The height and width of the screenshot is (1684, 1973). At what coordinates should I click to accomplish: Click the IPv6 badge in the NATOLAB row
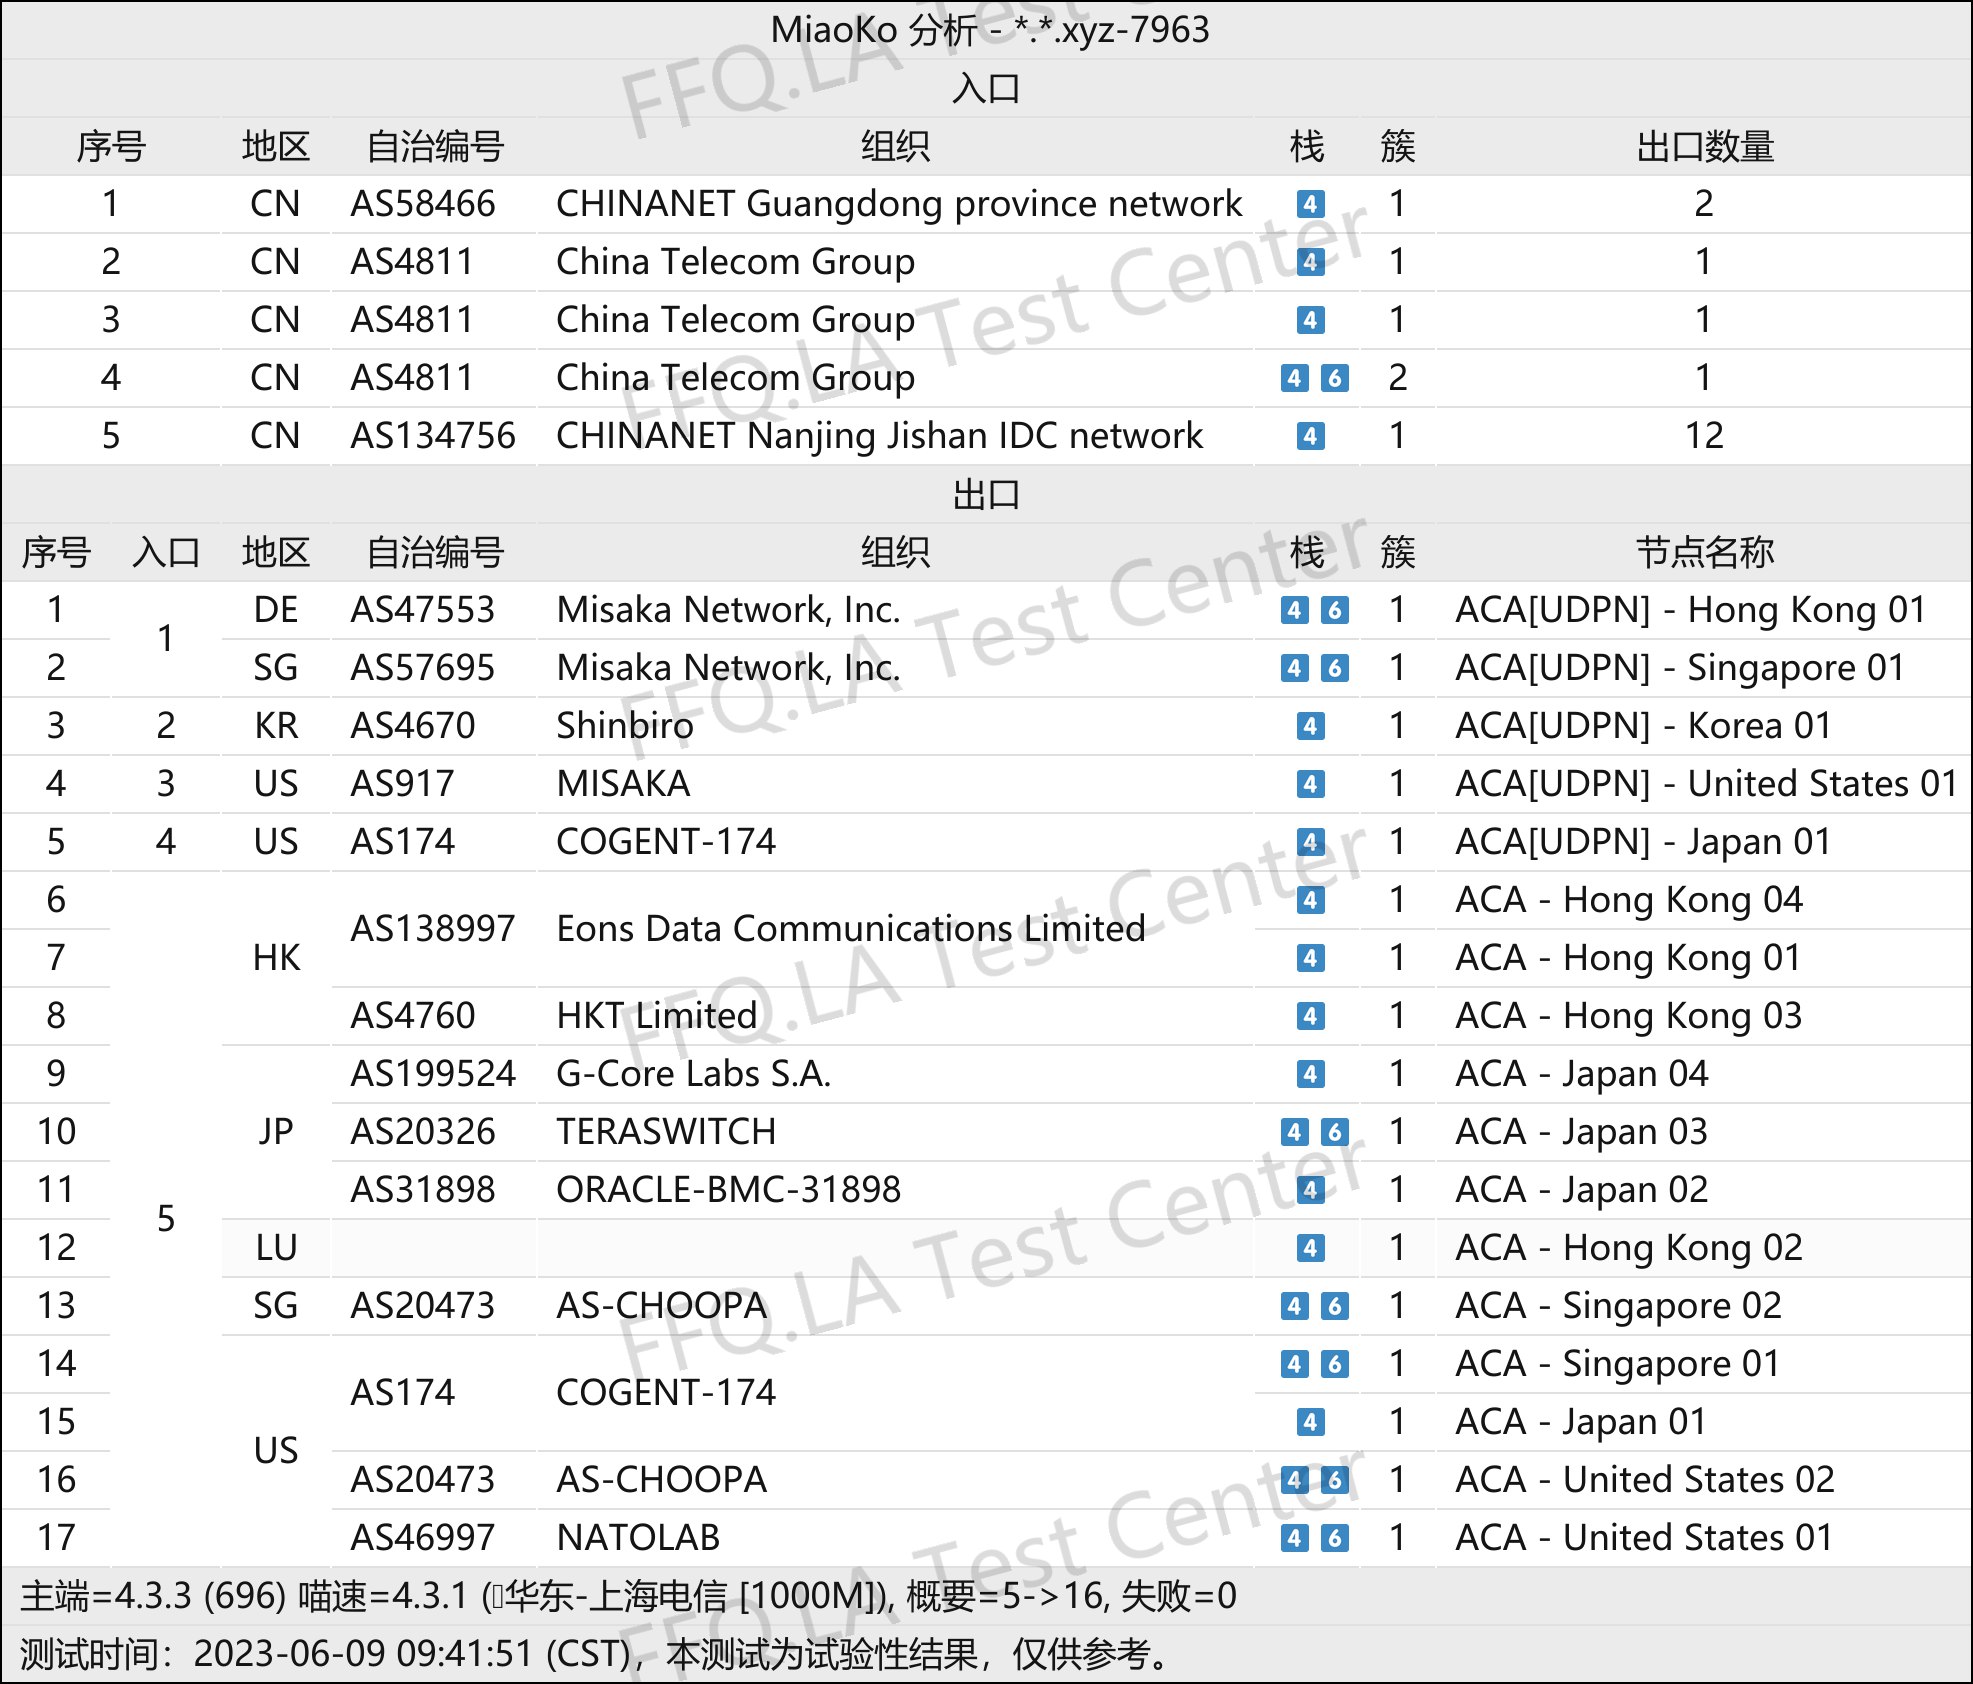tap(1334, 1538)
